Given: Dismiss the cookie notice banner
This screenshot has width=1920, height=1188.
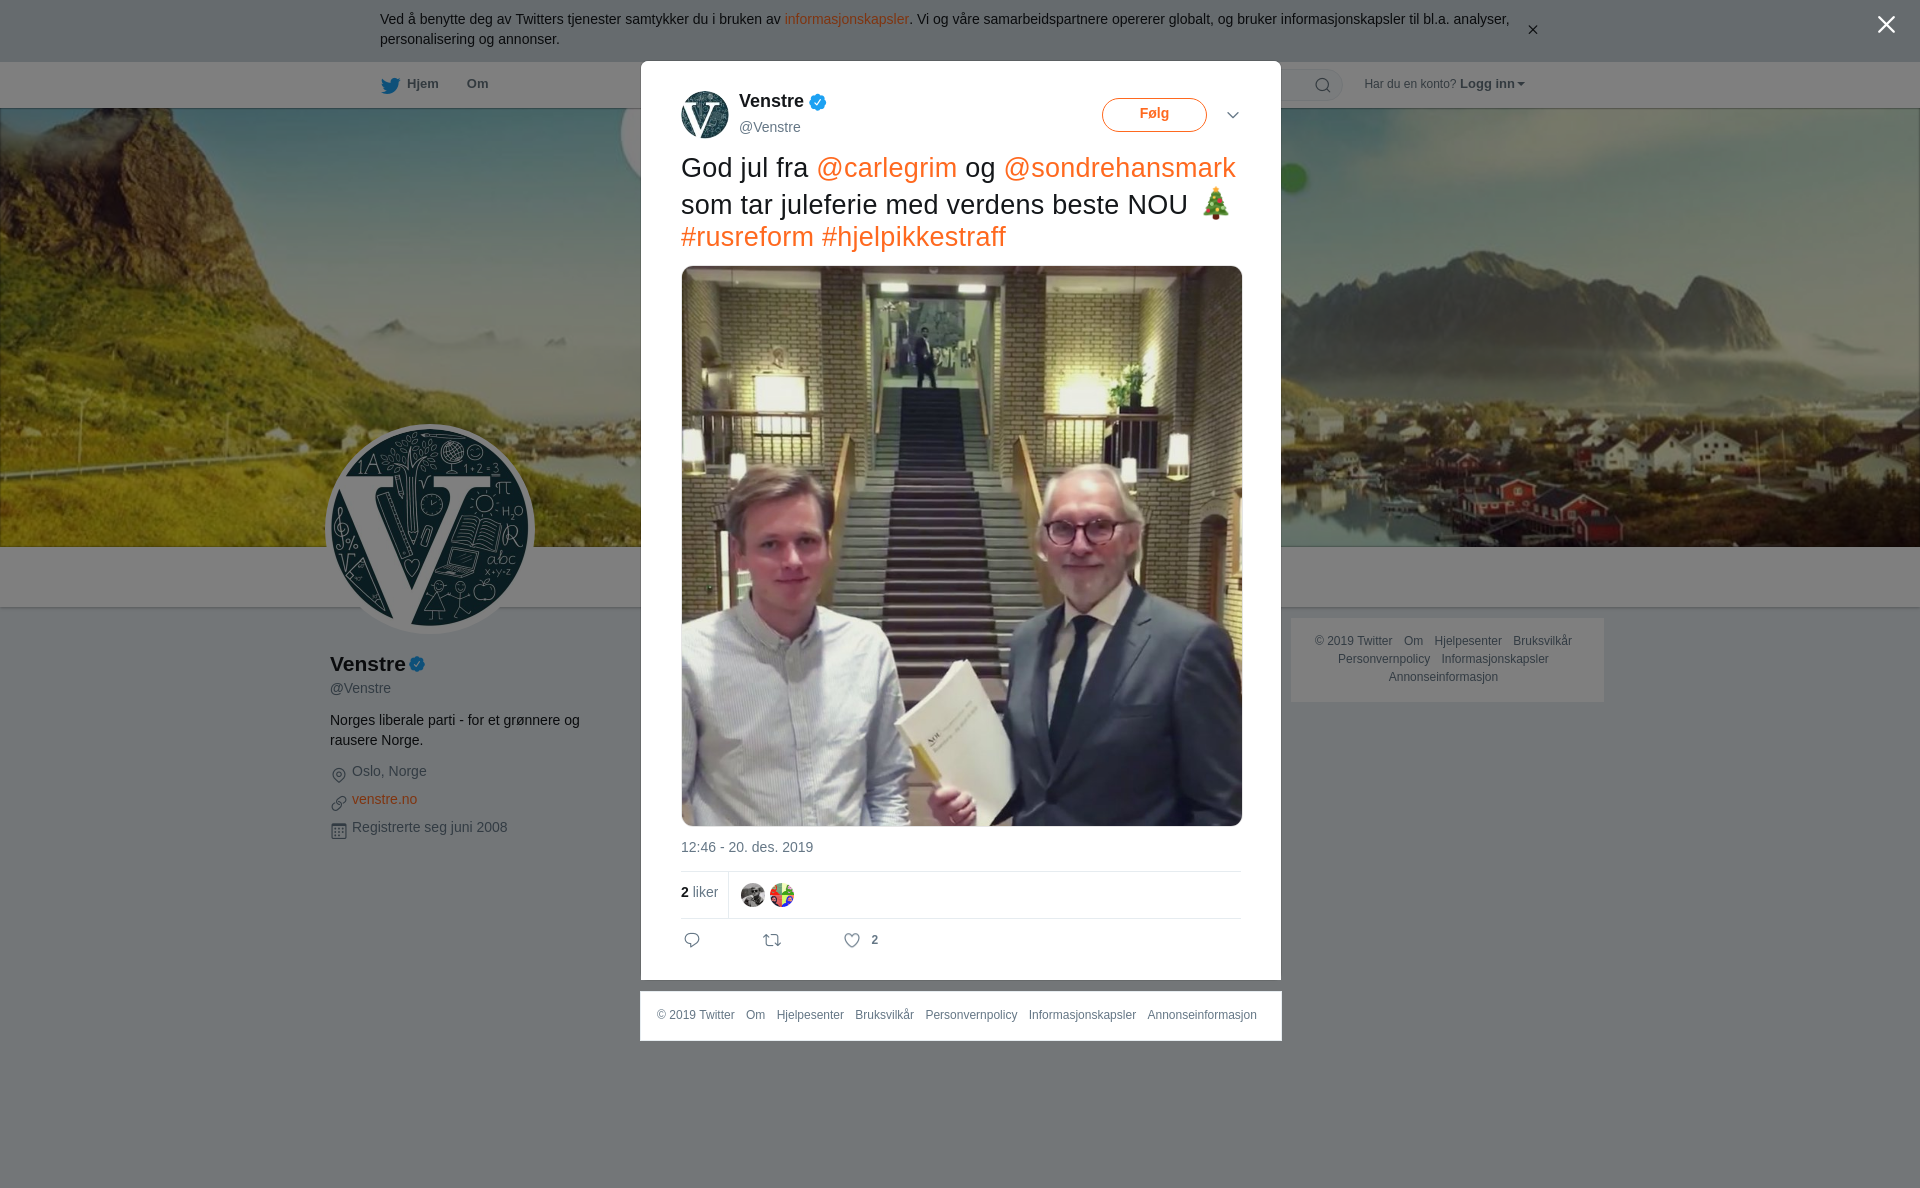Looking at the screenshot, I should click(1532, 30).
